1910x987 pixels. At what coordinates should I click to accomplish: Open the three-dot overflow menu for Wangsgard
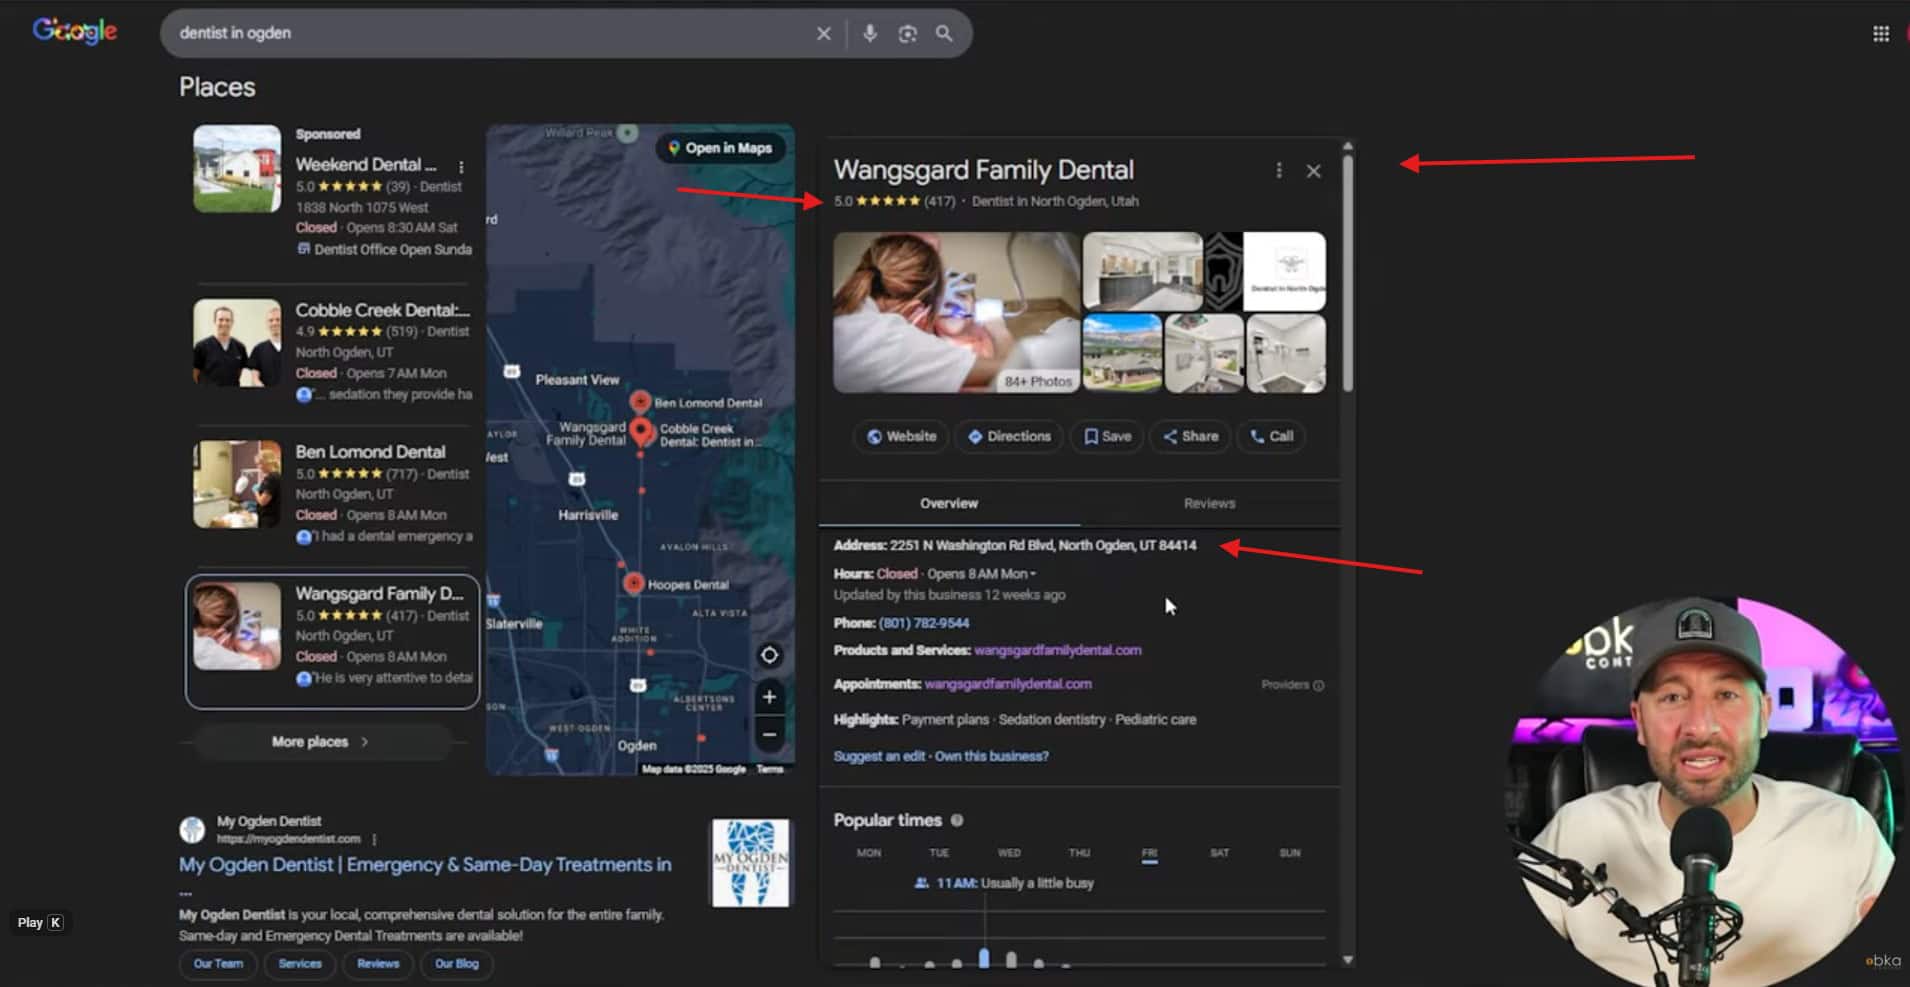(x=1279, y=170)
